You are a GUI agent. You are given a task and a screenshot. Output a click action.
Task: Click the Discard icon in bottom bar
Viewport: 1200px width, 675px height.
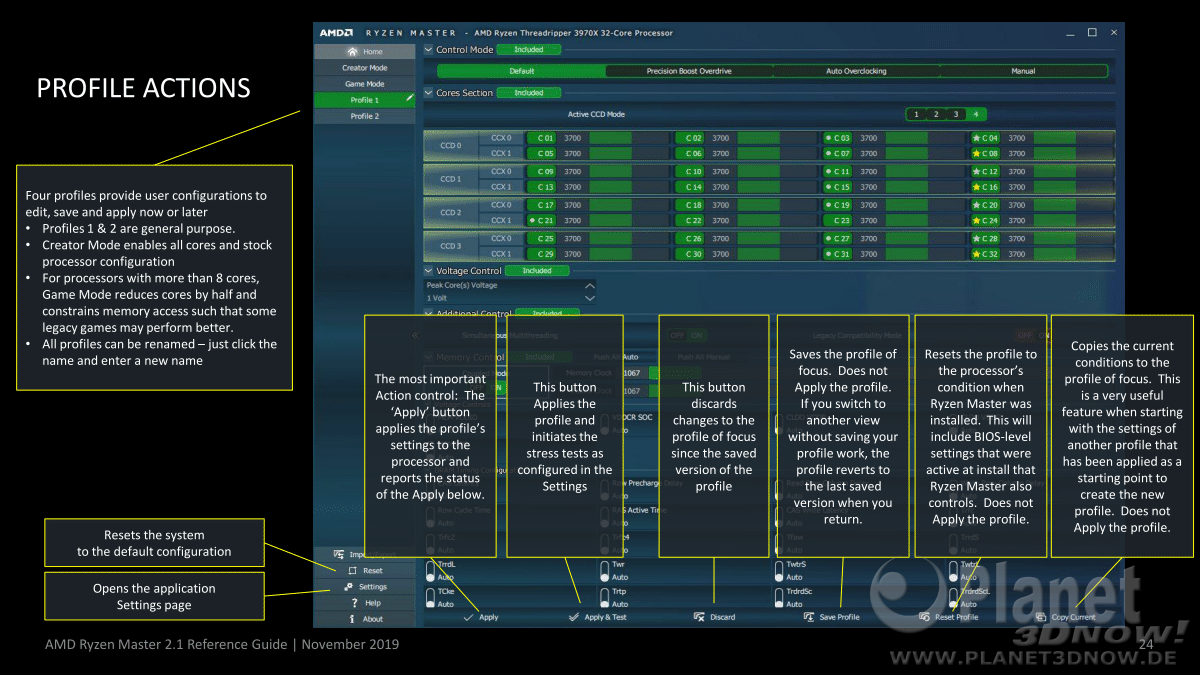coord(699,617)
